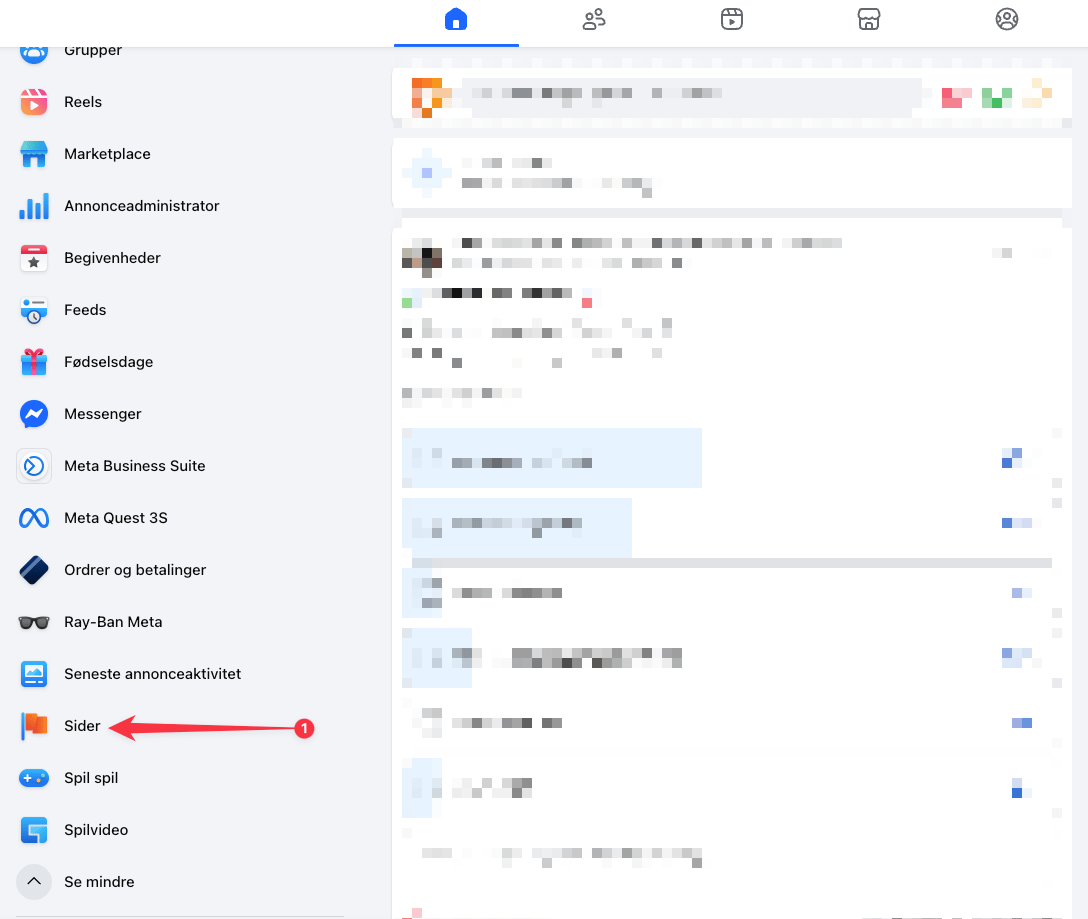
Task: Open the Meta Business Suite icon
Action: 33,466
